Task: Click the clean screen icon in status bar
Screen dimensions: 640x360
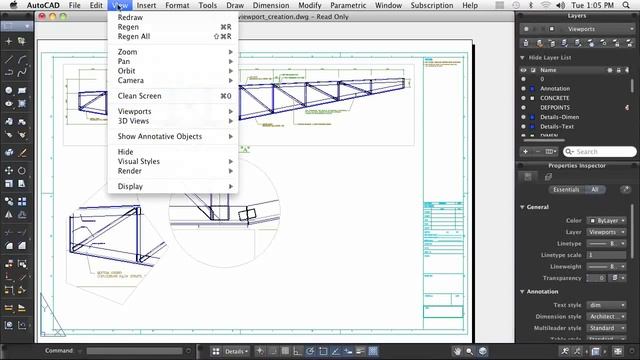Action: (x=618, y=351)
